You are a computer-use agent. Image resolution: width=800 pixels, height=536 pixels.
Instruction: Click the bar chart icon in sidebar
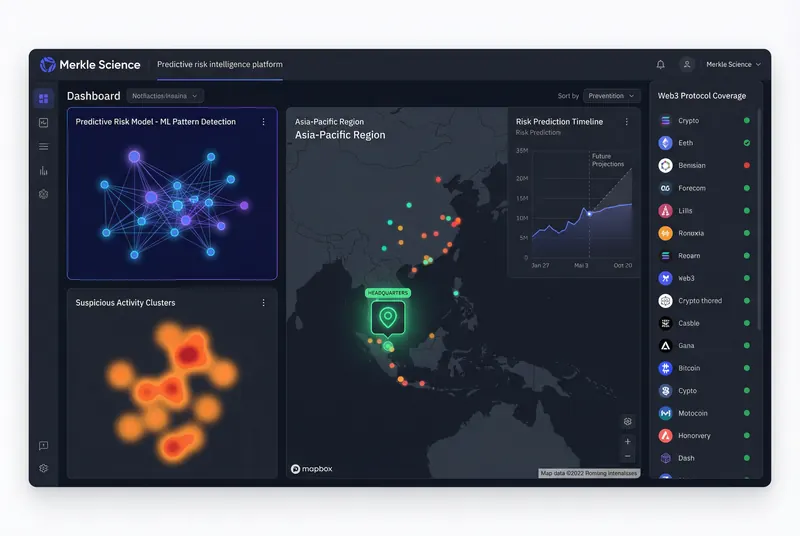(x=43, y=171)
